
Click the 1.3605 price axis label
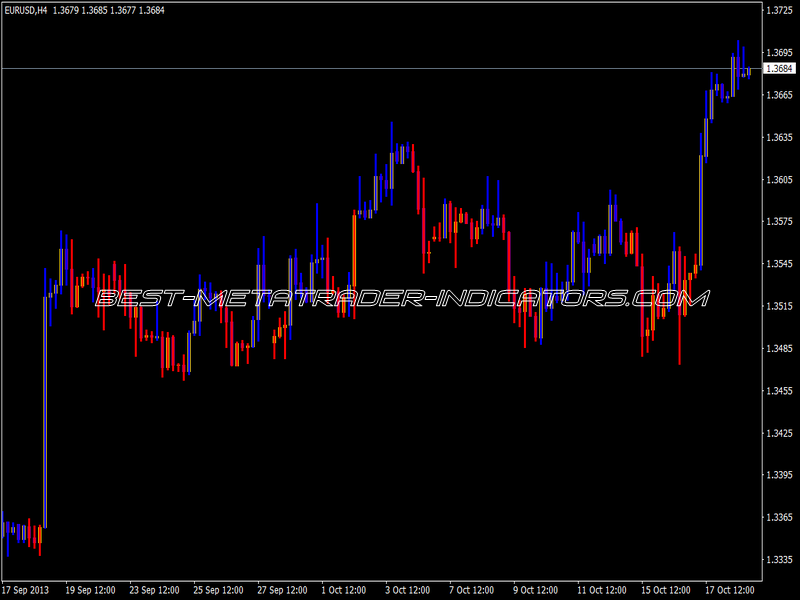click(x=780, y=180)
